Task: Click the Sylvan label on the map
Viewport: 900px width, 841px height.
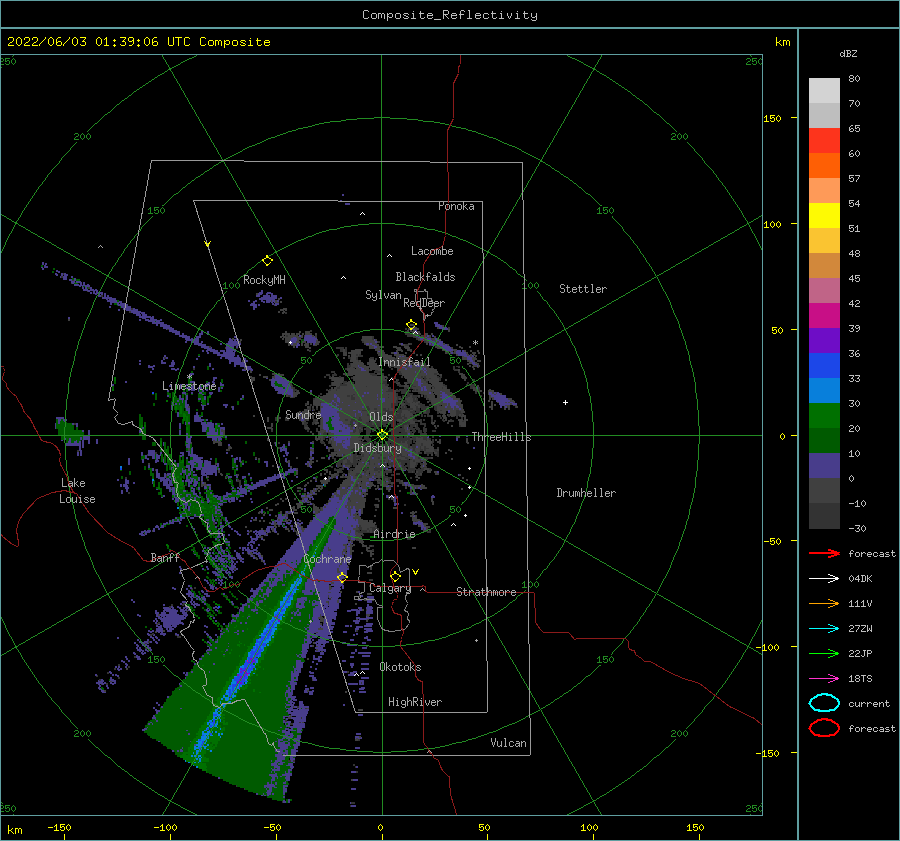Action: coord(383,295)
